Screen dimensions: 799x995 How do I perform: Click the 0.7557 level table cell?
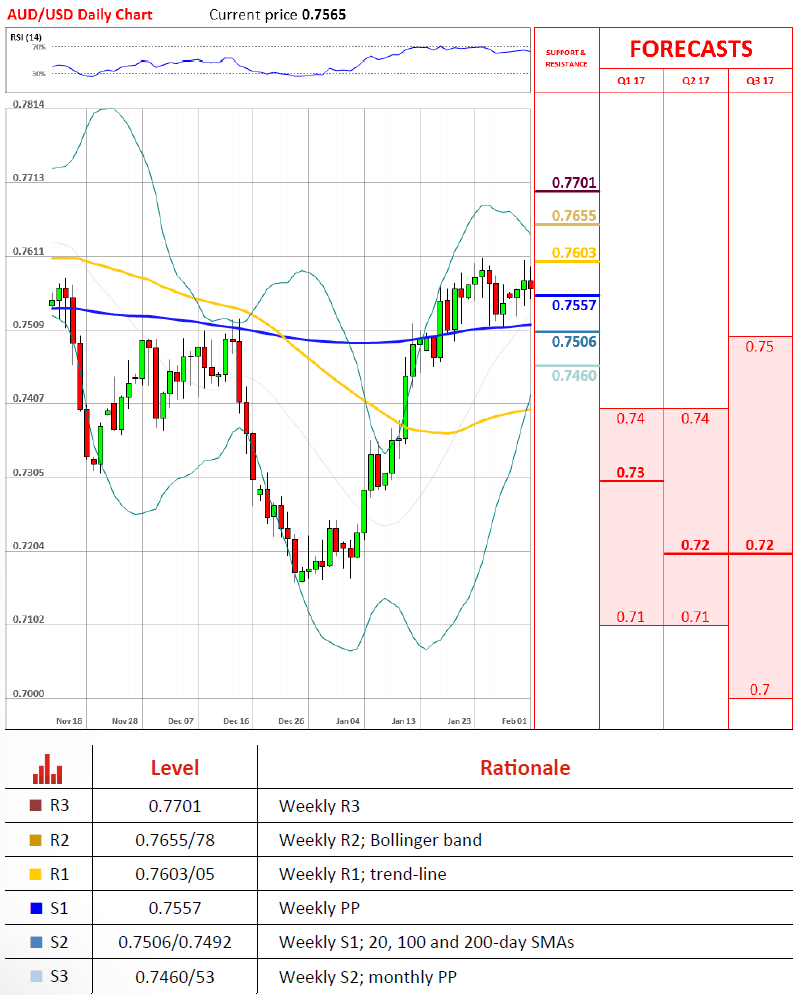(x=175, y=908)
